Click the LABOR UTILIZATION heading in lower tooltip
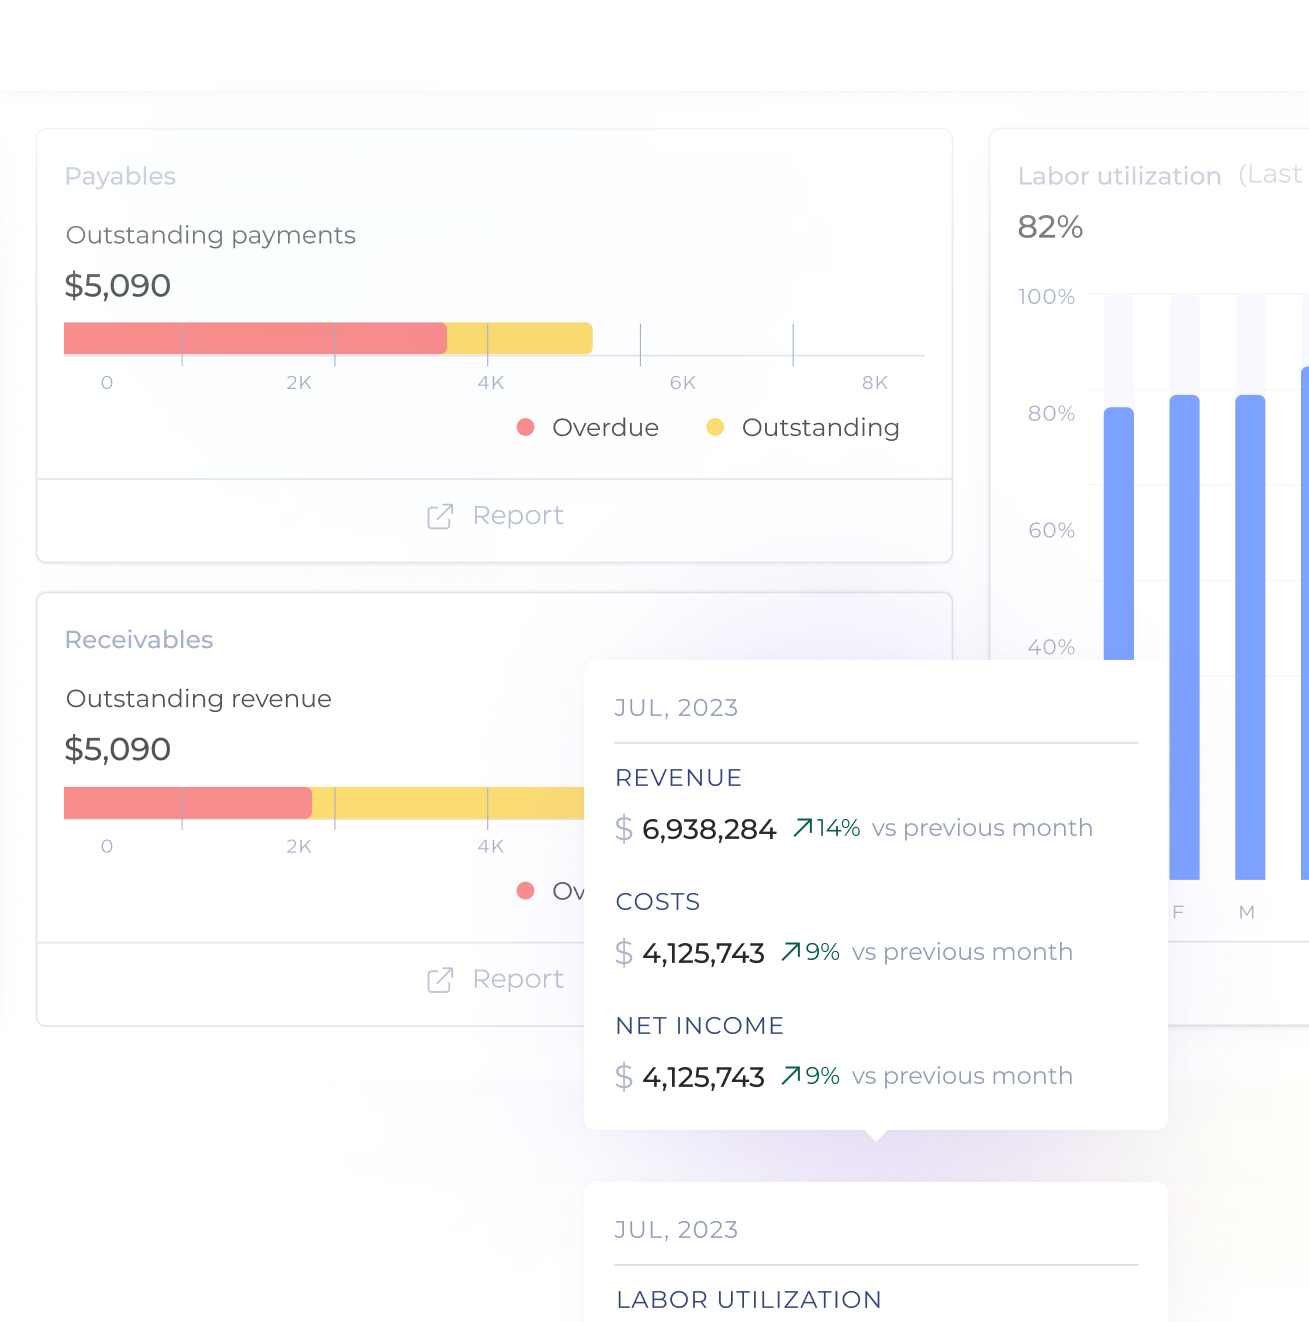Viewport: 1309px width, 1322px height. 749,1300
